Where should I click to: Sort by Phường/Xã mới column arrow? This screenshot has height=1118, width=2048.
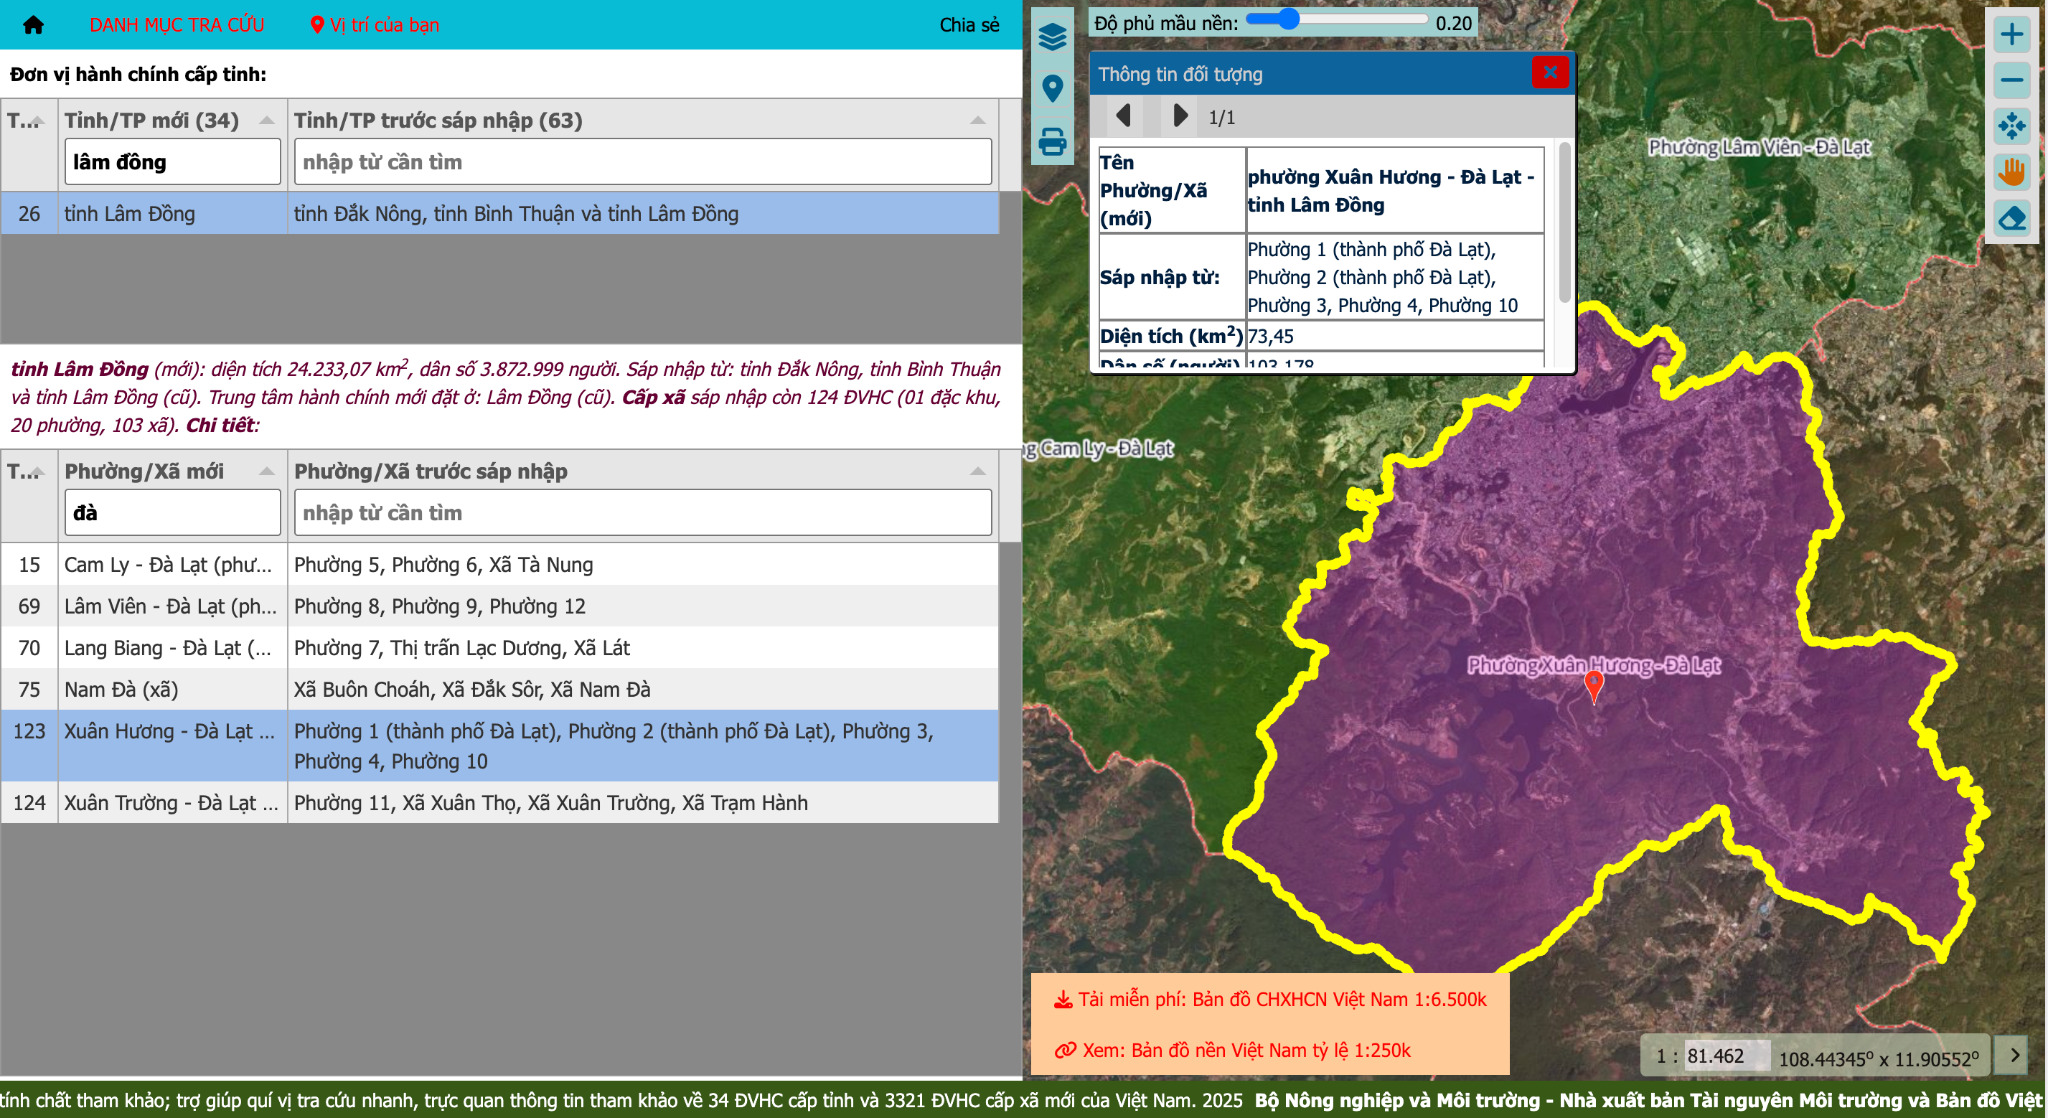coord(267,471)
